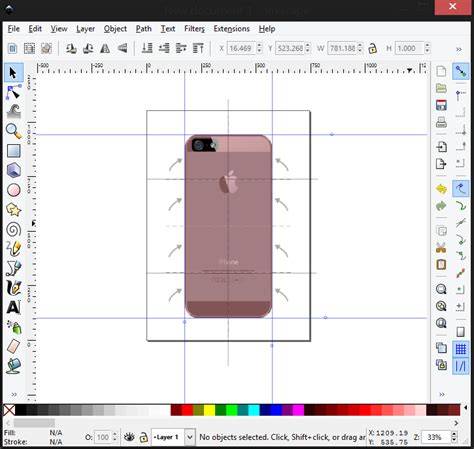Select the Zoom magnifier tool

(13, 131)
